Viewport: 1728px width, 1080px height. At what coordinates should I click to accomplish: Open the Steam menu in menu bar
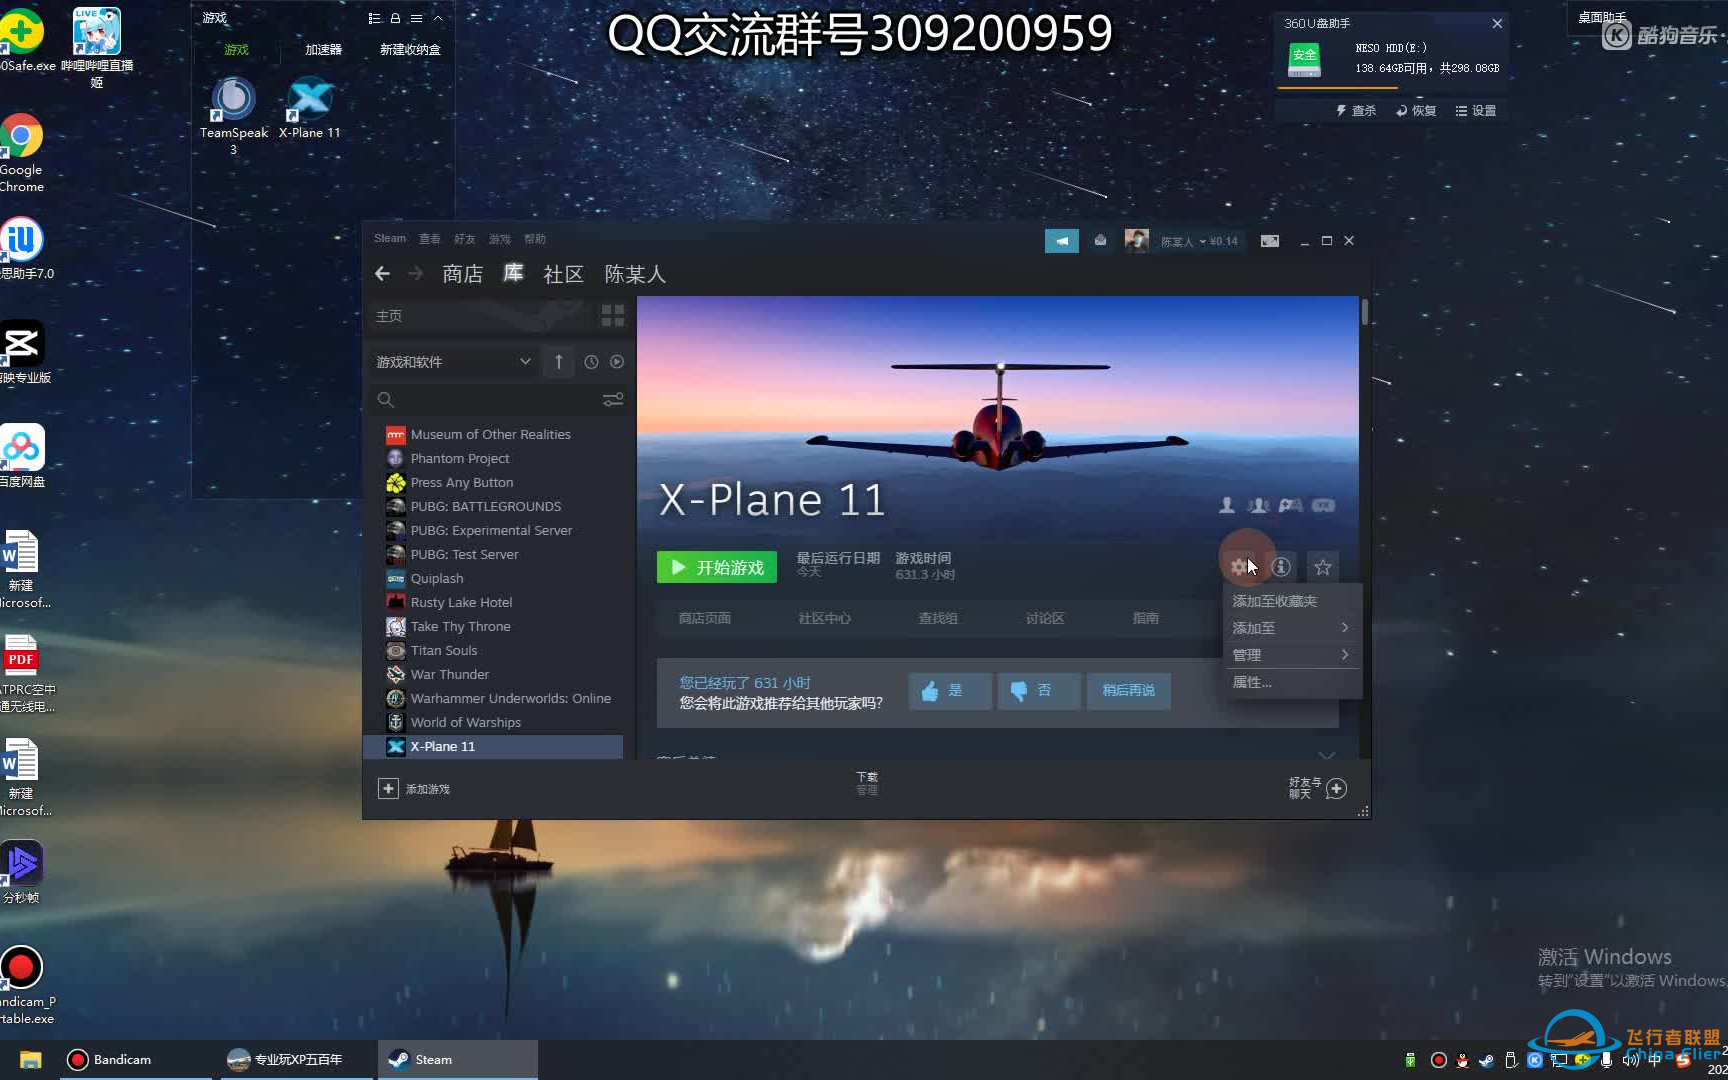click(x=390, y=239)
